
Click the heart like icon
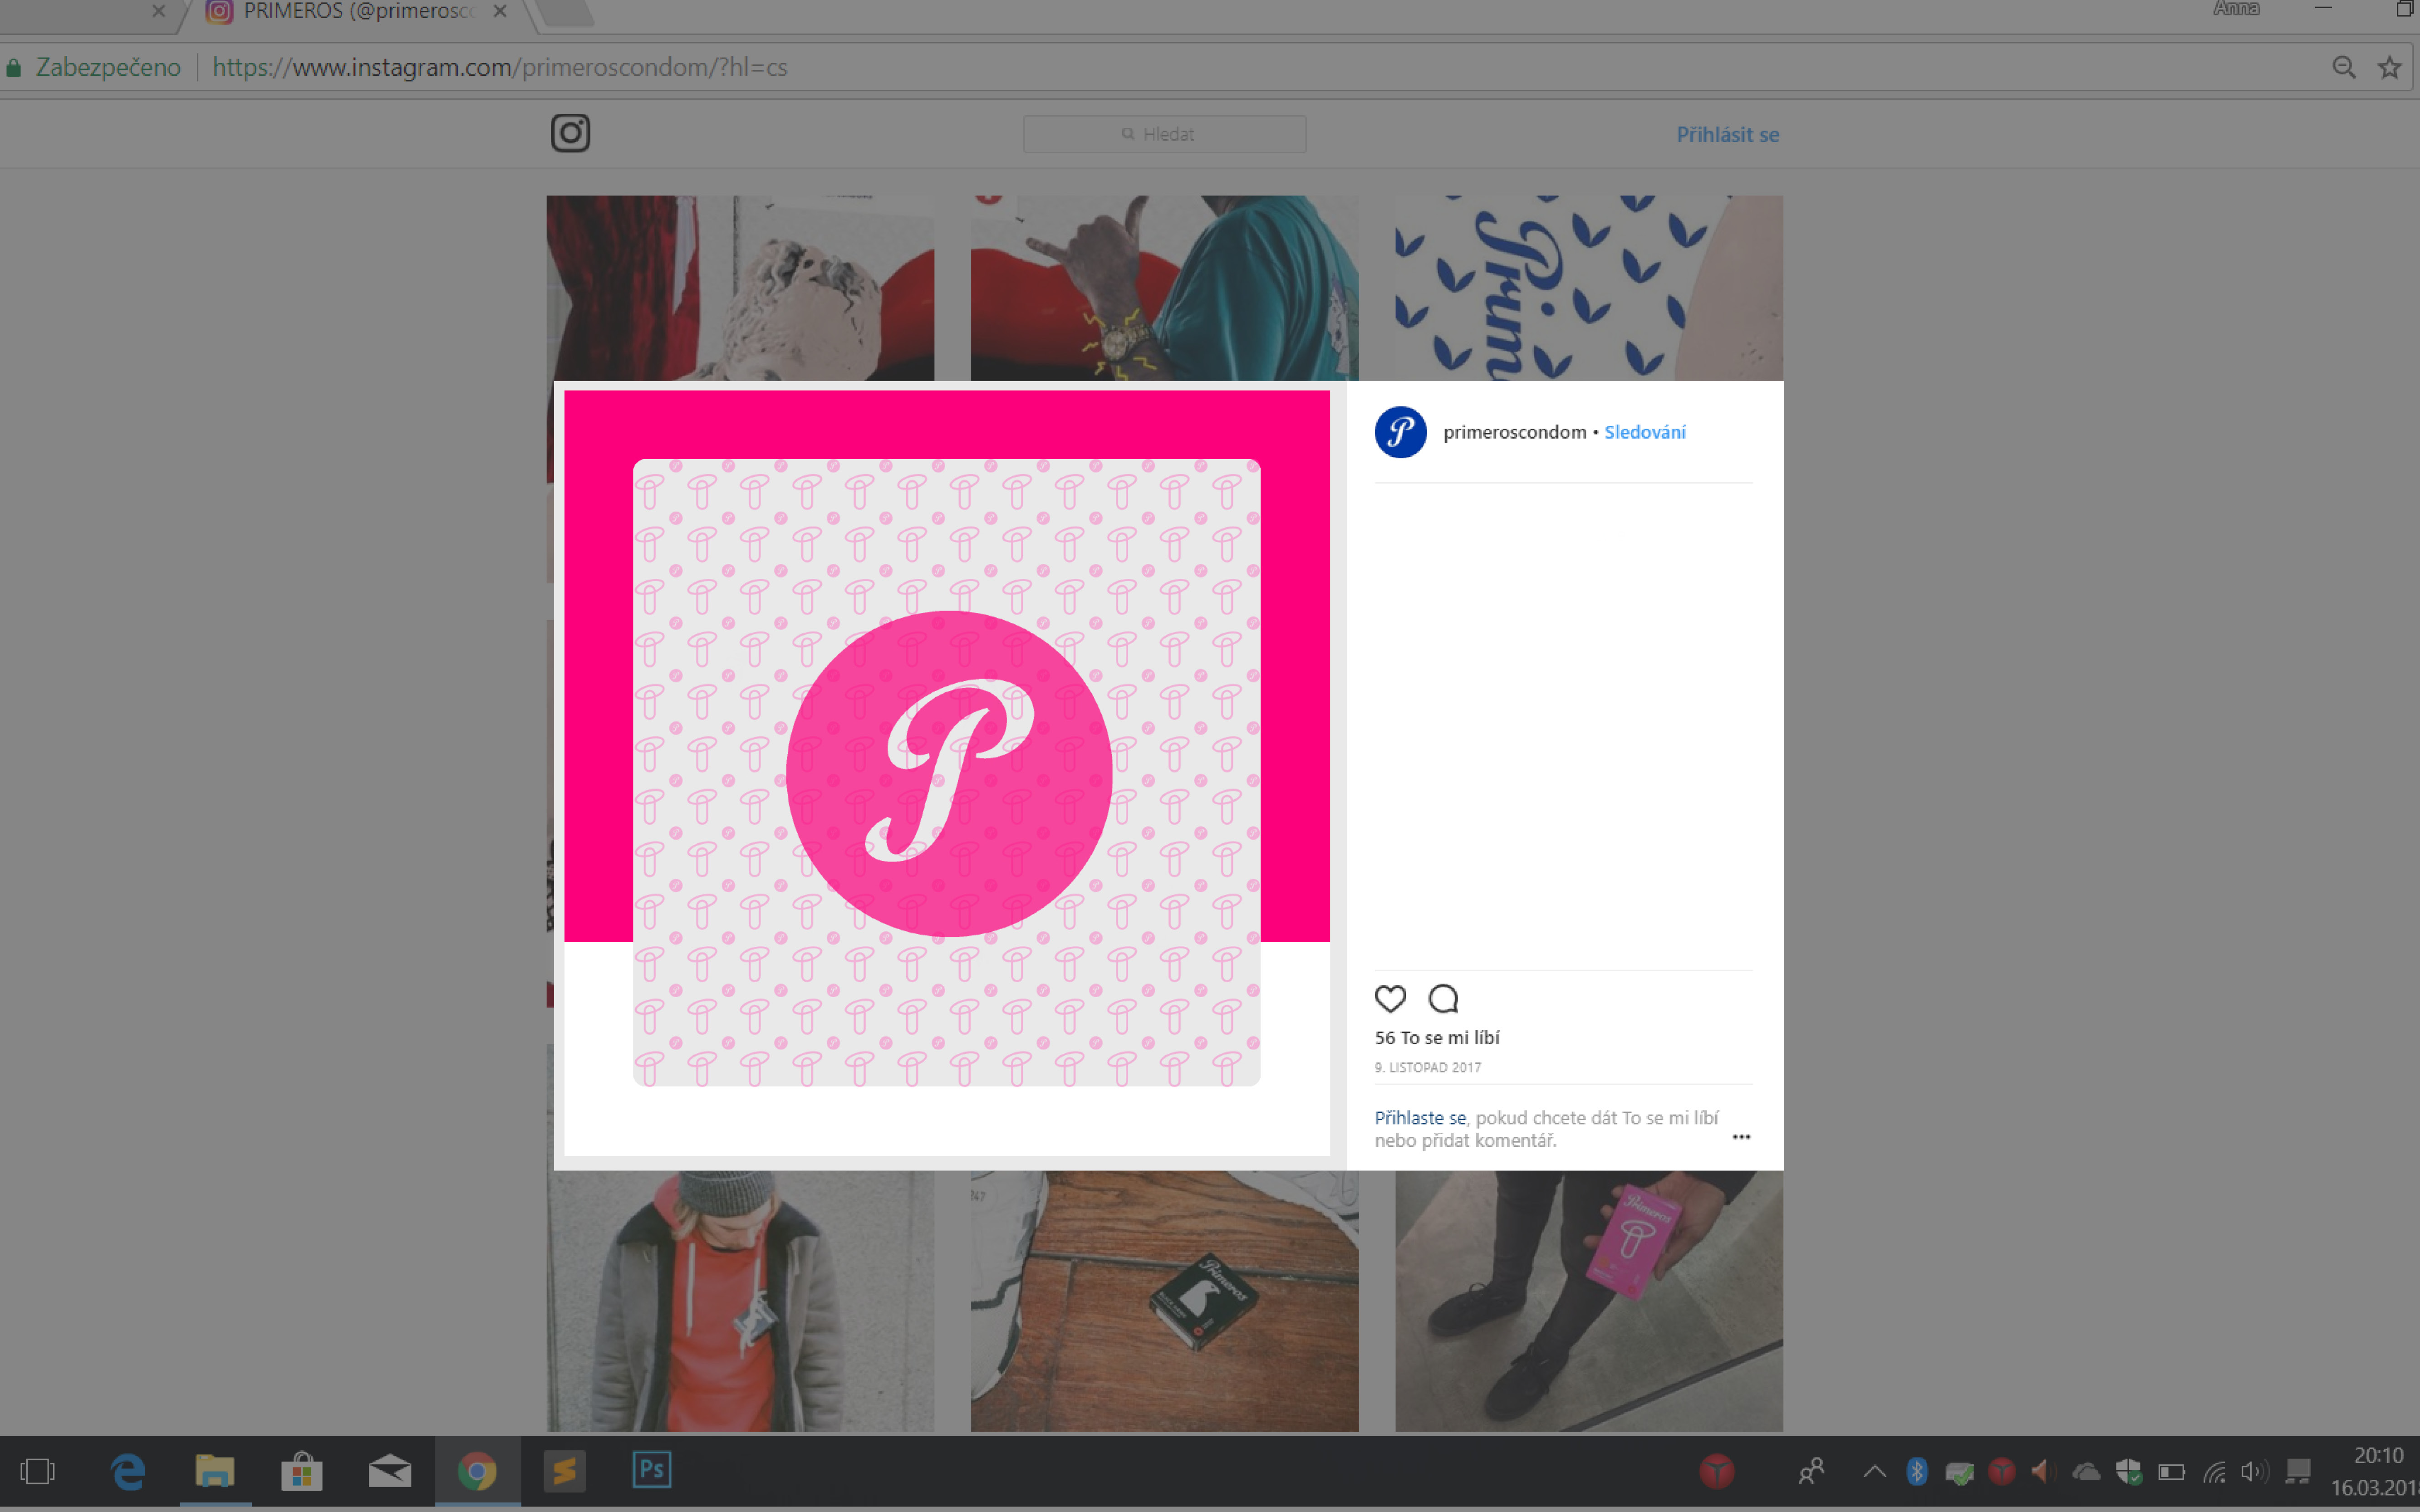(x=1390, y=998)
